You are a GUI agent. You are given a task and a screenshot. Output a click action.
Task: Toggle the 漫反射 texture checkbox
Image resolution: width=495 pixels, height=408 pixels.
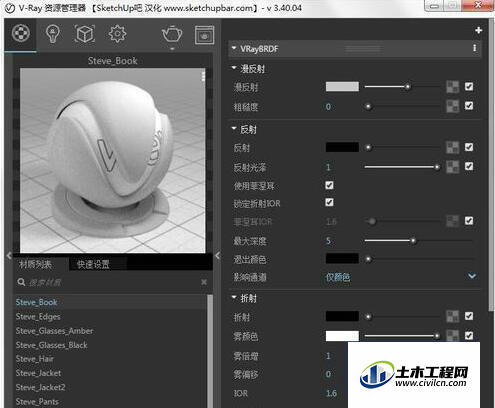click(469, 87)
